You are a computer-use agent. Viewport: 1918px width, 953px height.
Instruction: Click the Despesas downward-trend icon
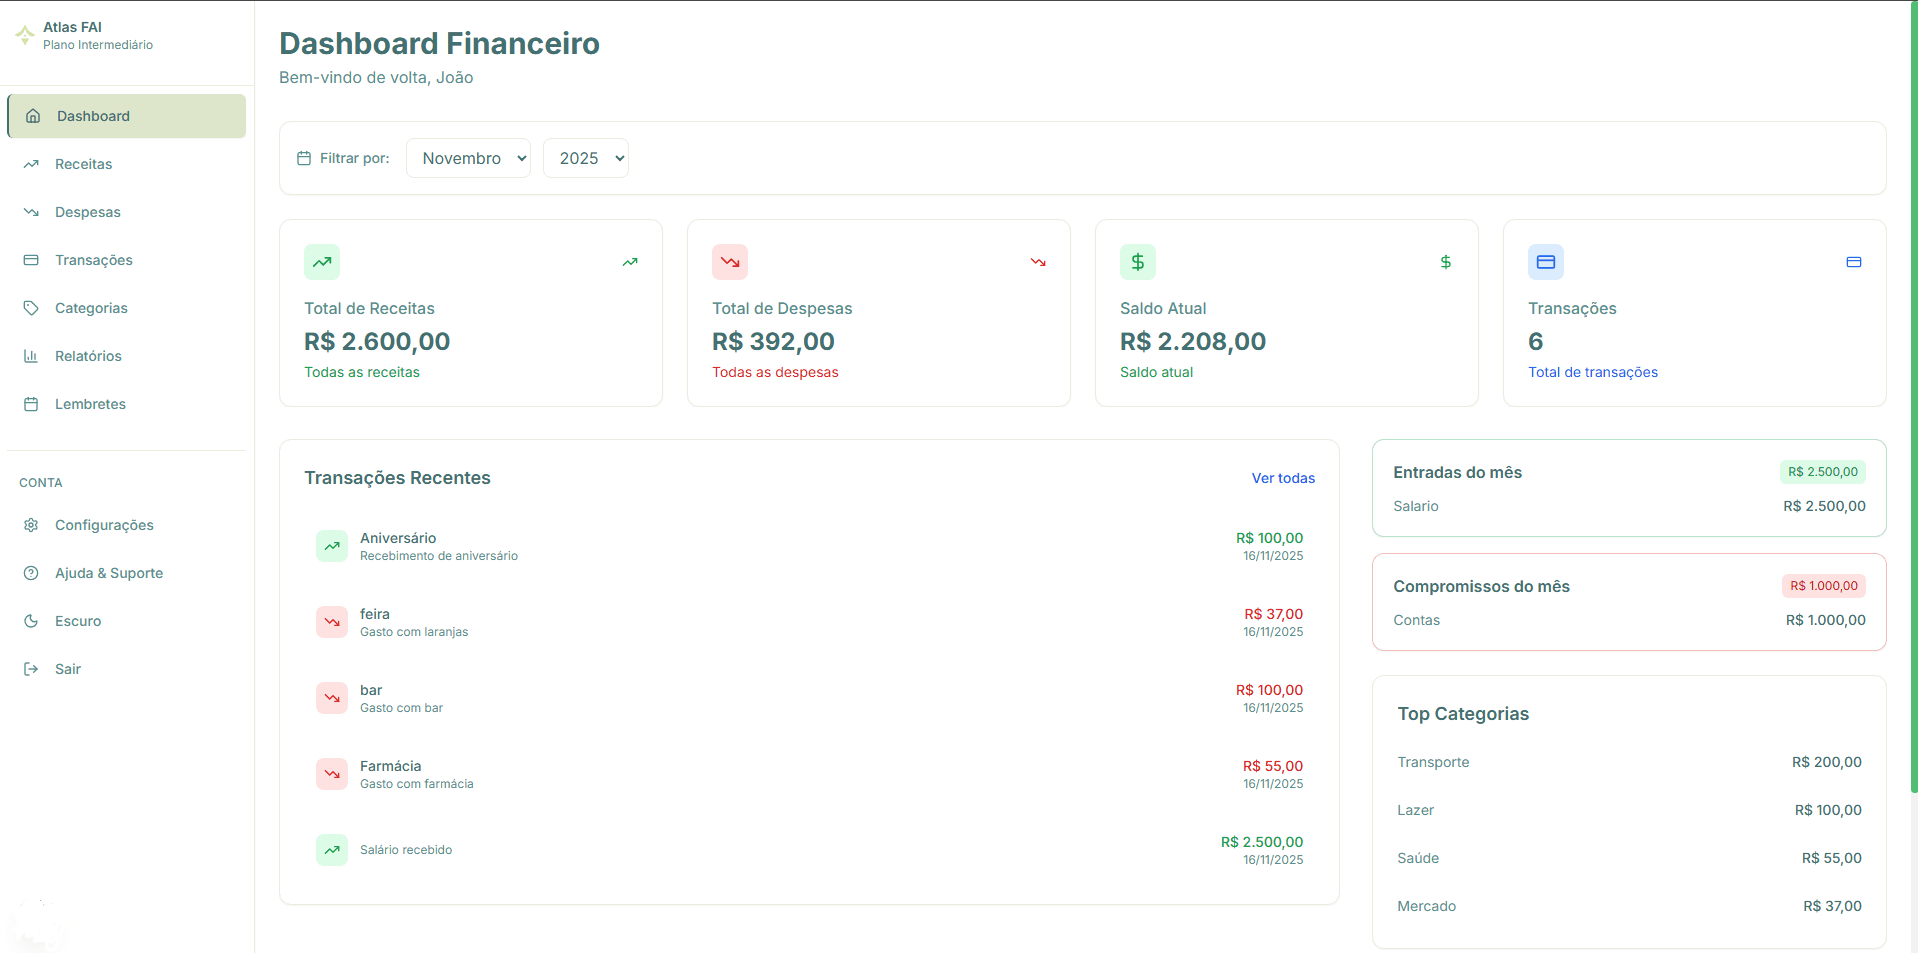[x=32, y=212]
